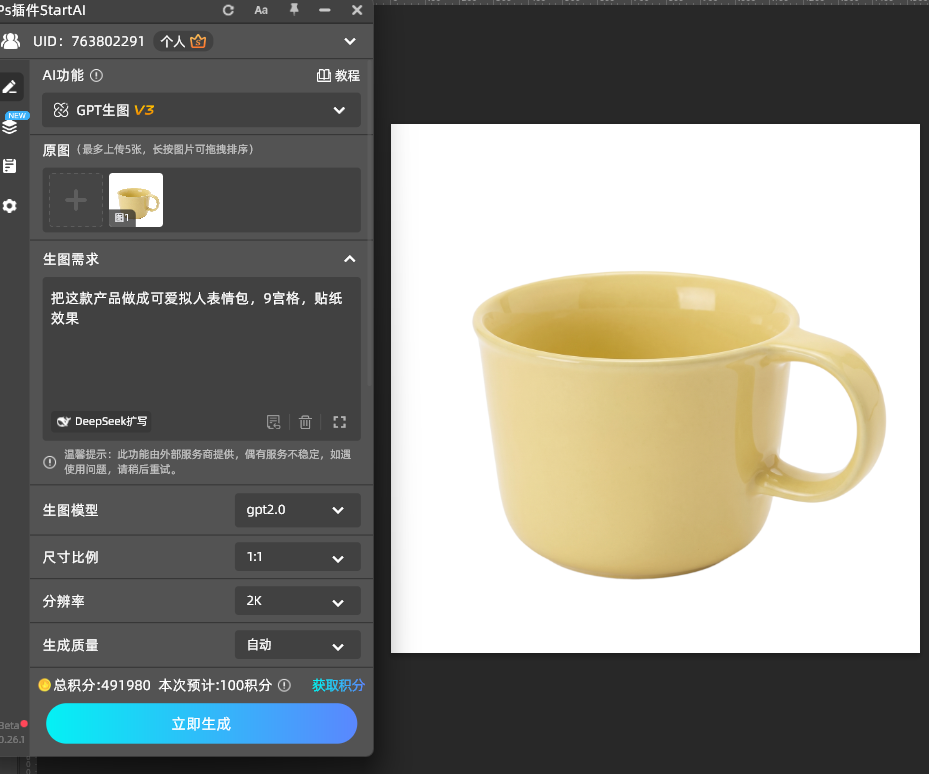Open the Aa font size setting

261,10
